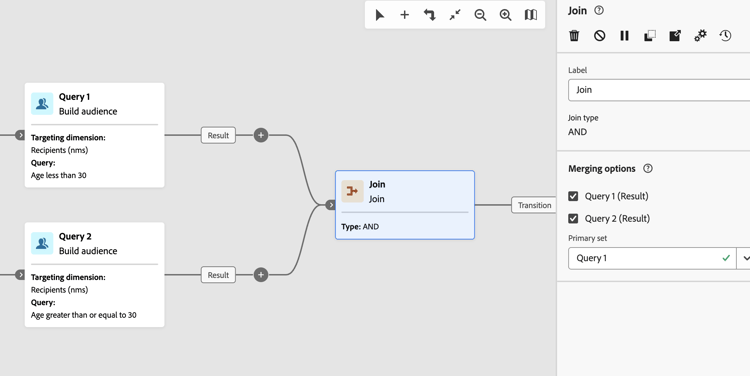
Task: Uncheck Query 1 (Result) checkbox
Action: (x=573, y=196)
